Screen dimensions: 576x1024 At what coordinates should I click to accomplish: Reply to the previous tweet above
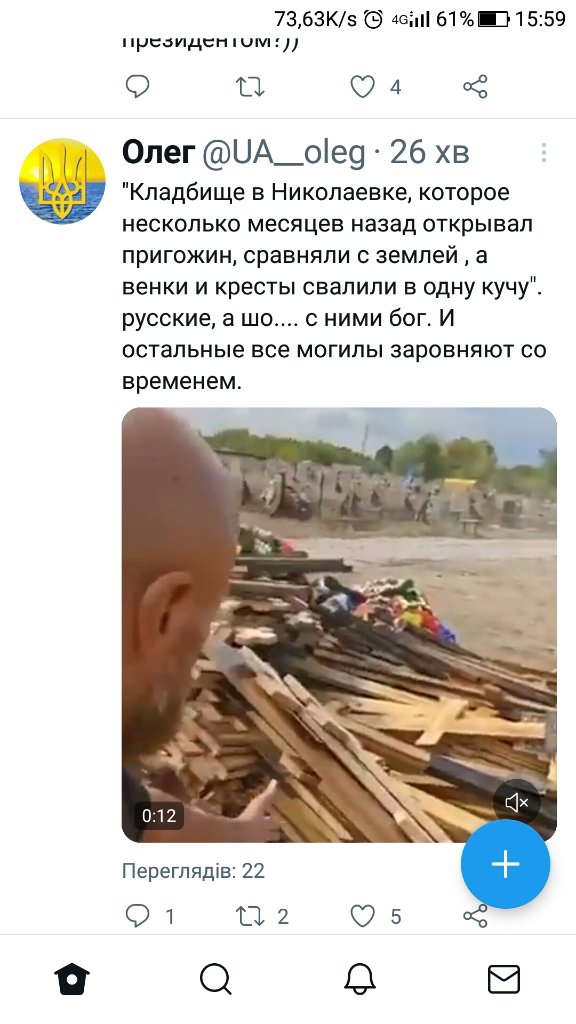coord(137,86)
